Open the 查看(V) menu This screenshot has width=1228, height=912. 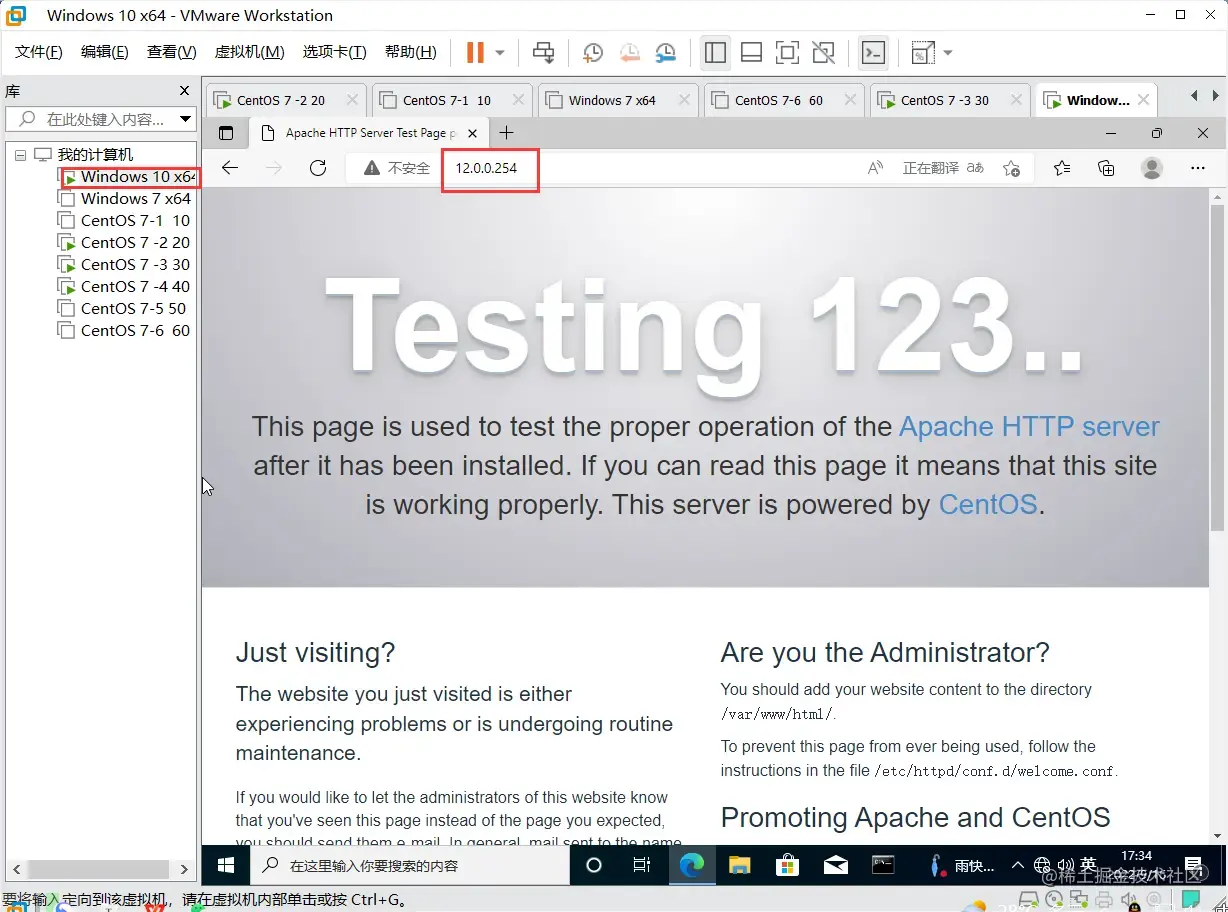(x=172, y=52)
